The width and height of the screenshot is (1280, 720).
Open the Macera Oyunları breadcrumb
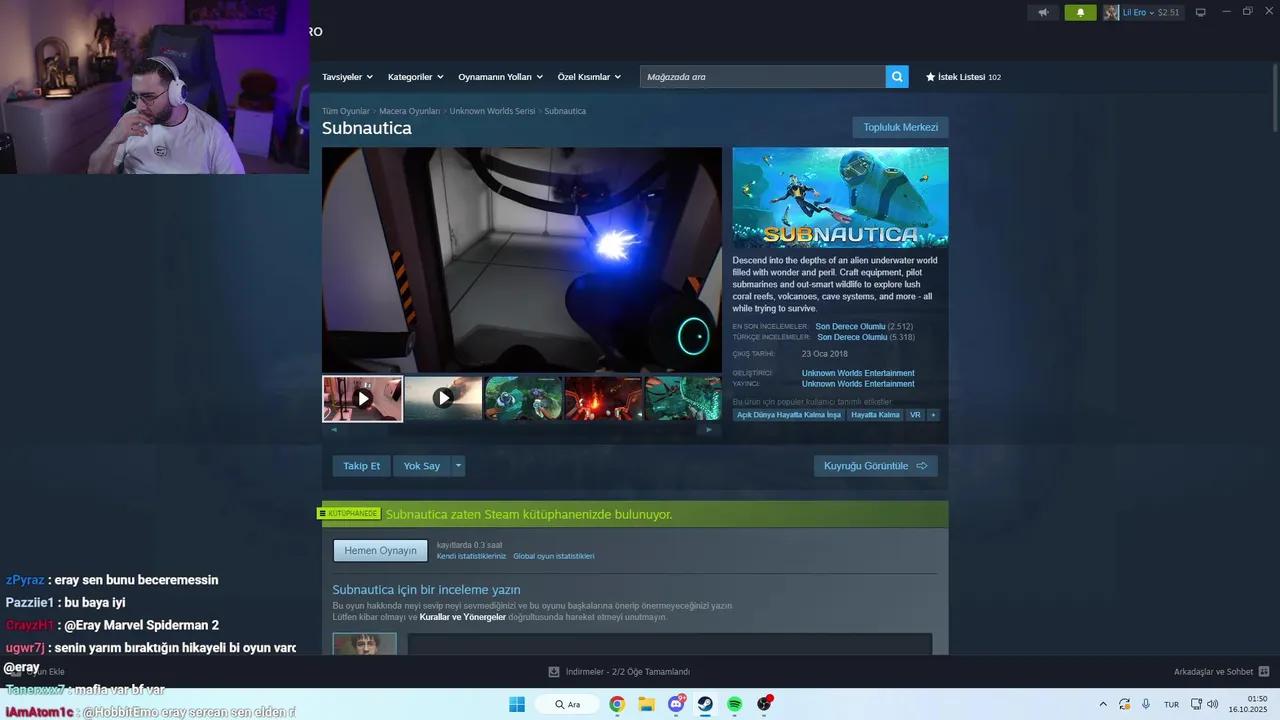tap(409, 111)
